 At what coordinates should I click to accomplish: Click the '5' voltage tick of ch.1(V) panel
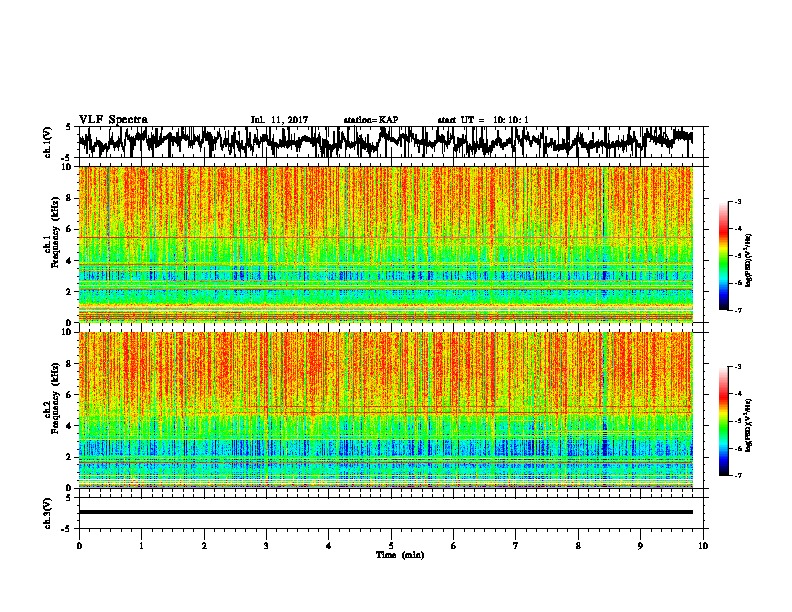pyautogui.click(x=68, y=127)
